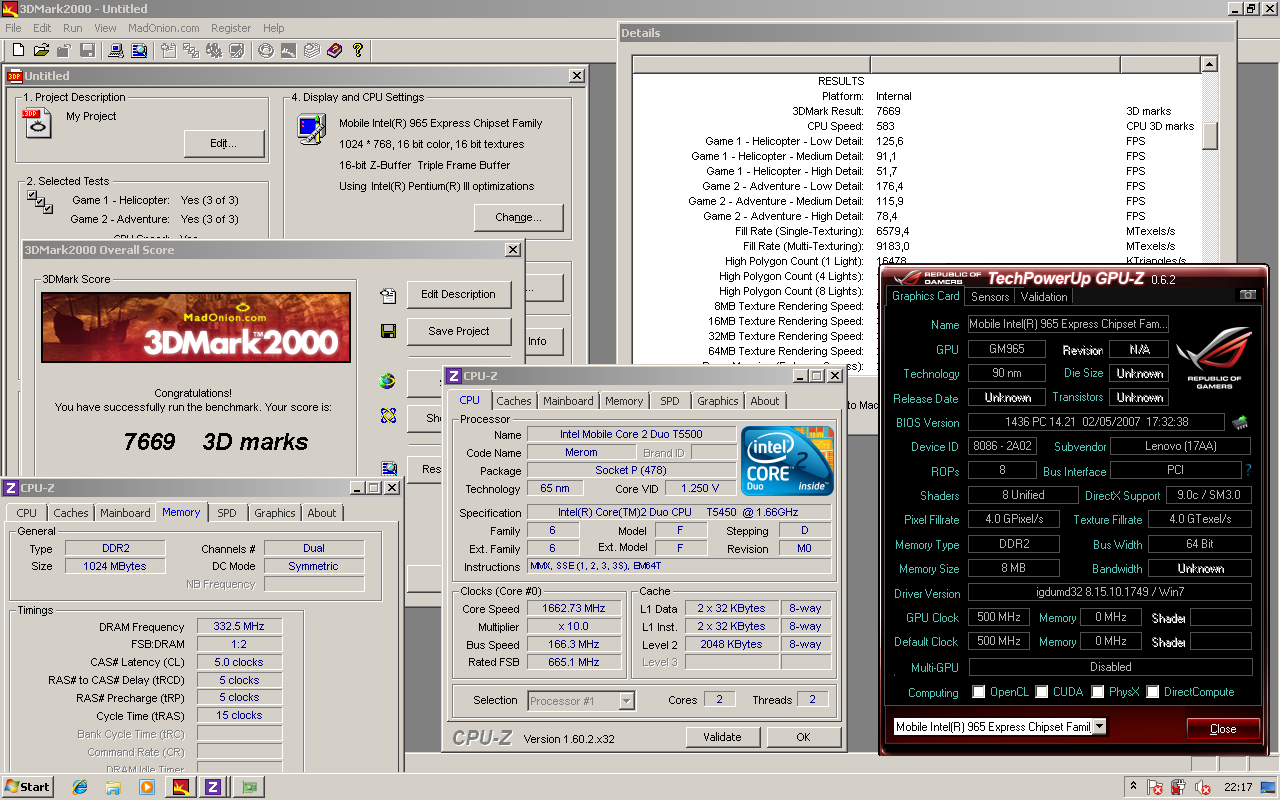Open the SPD tab in the front CPU-Z window
The height and width of the screenshot is (800, 1280).
coord(670,401)
